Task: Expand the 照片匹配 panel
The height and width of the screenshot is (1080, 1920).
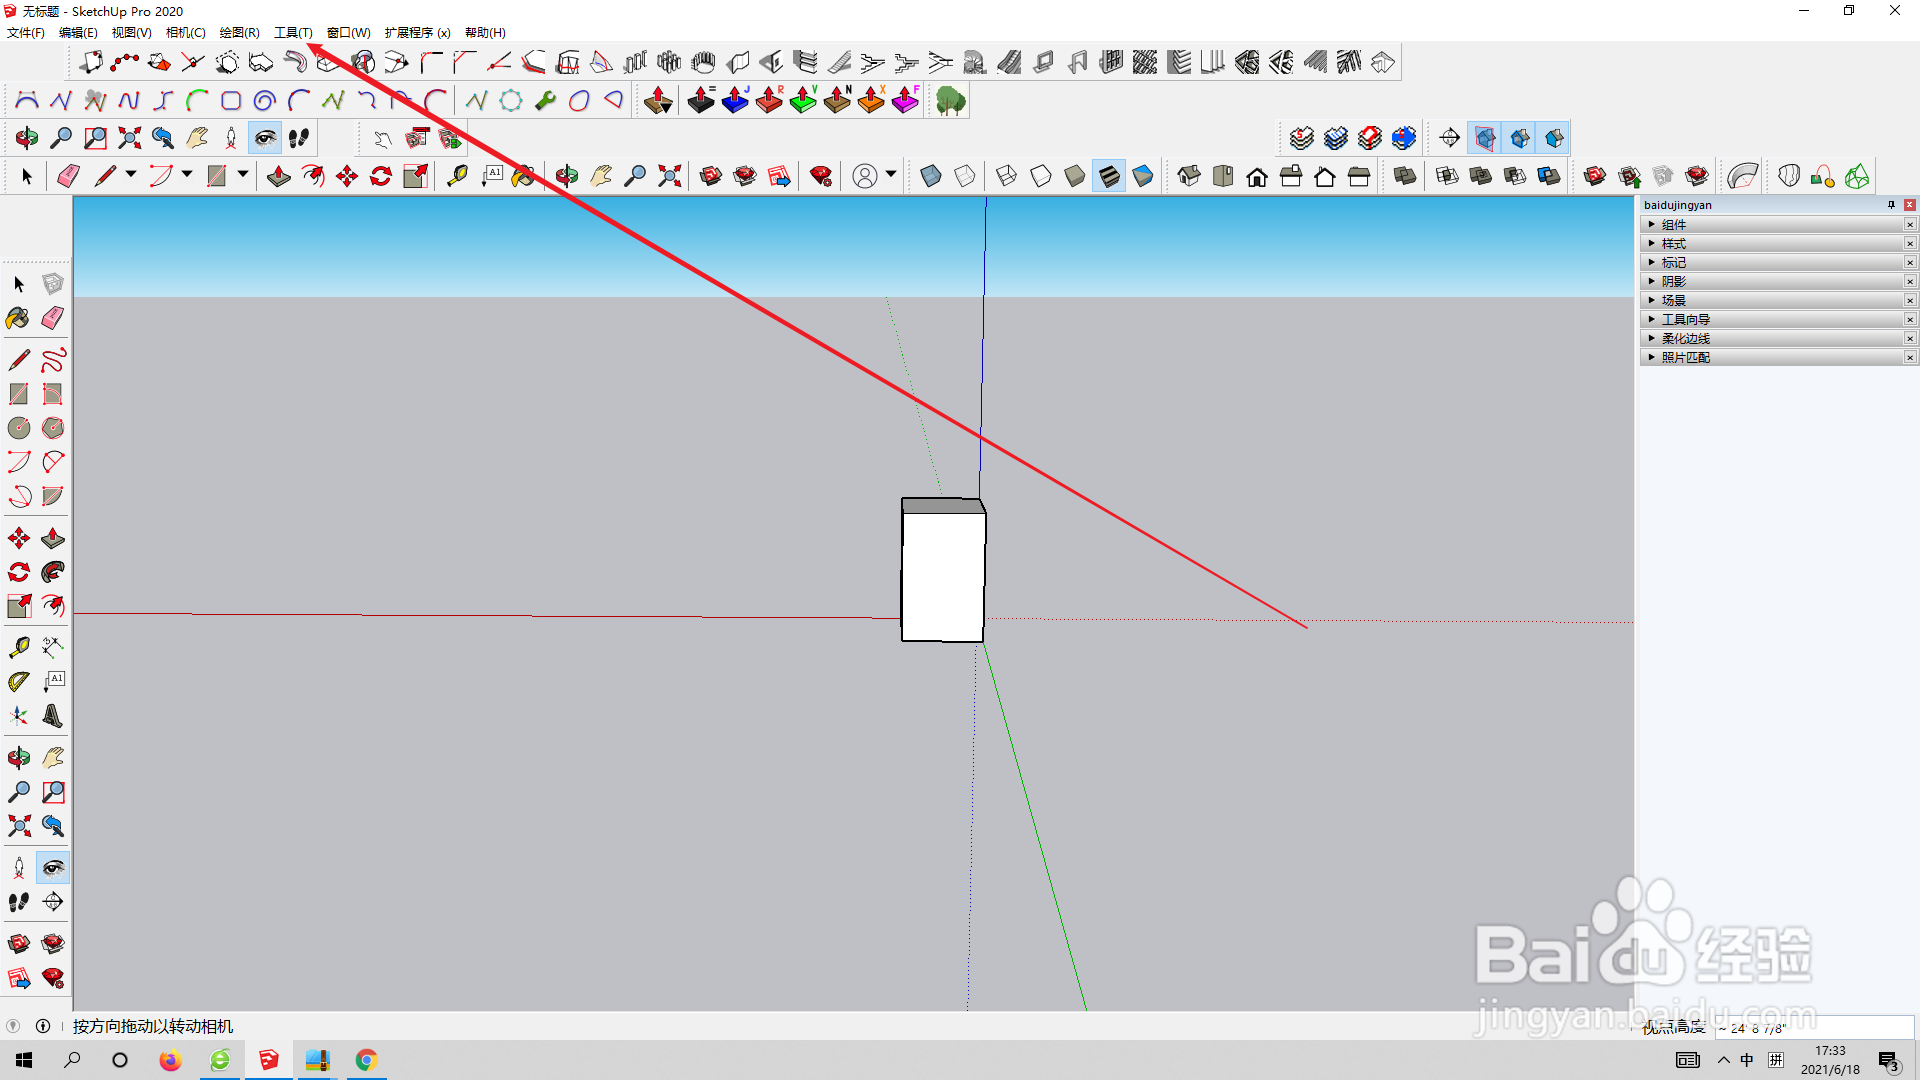Action: coord(1778,358)
